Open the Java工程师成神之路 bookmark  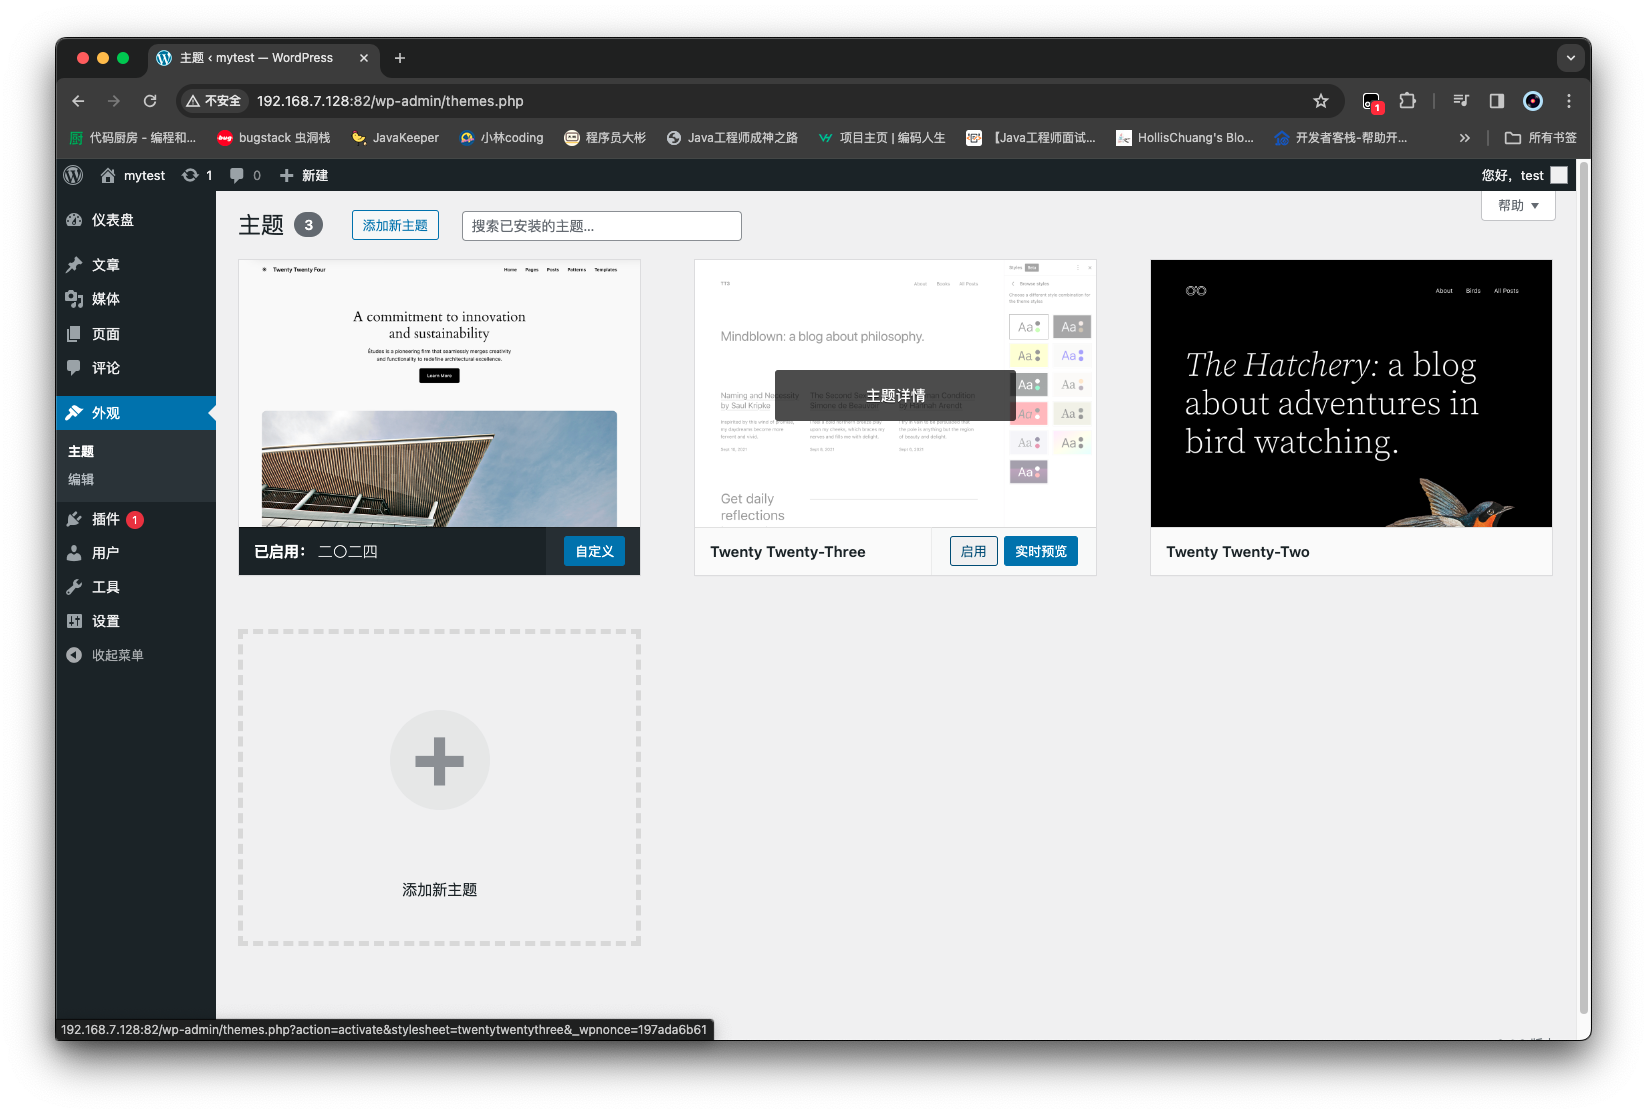[732, 138]
